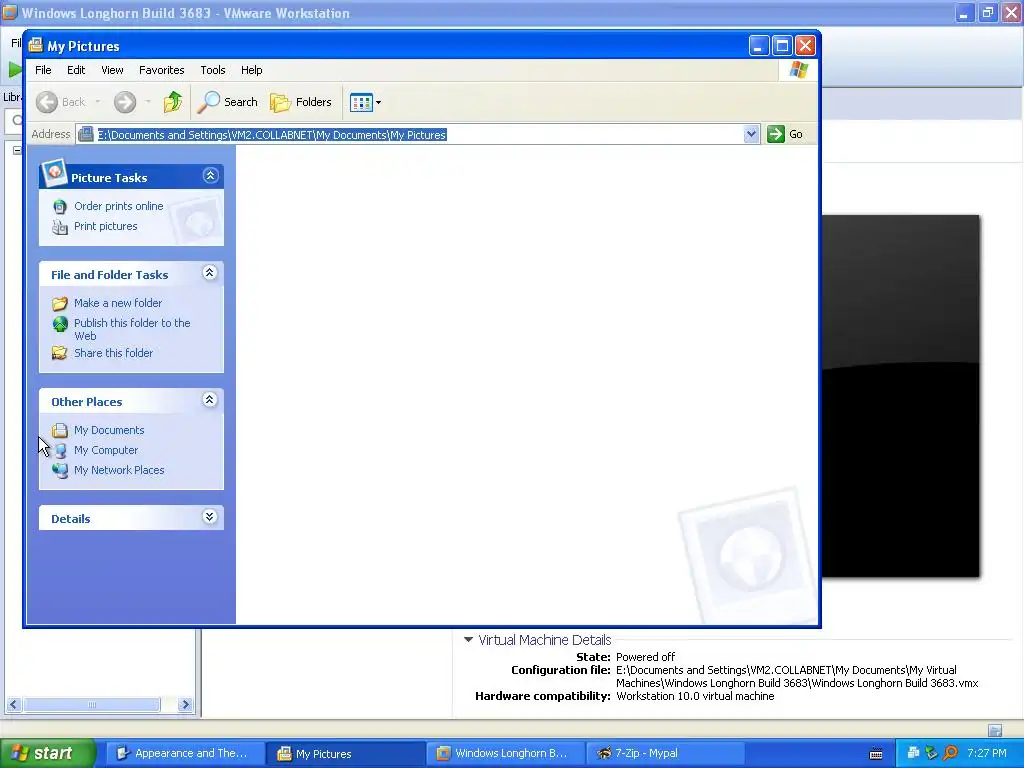Viewport: 1024px width, 768px height.
Task: Click the Share this folder icon
Action: (59, 353)
